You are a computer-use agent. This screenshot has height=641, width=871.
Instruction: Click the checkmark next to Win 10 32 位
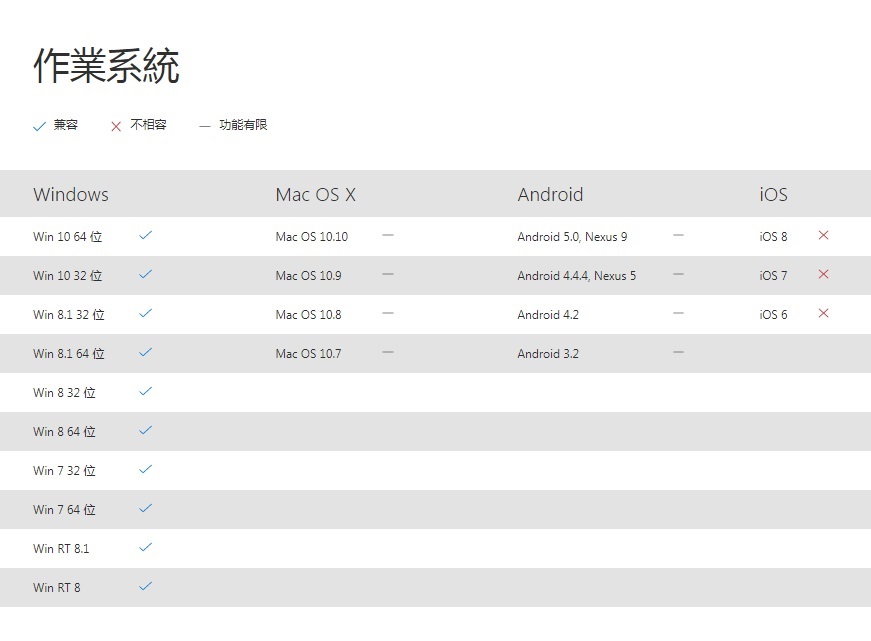click(x=146, y=274)
